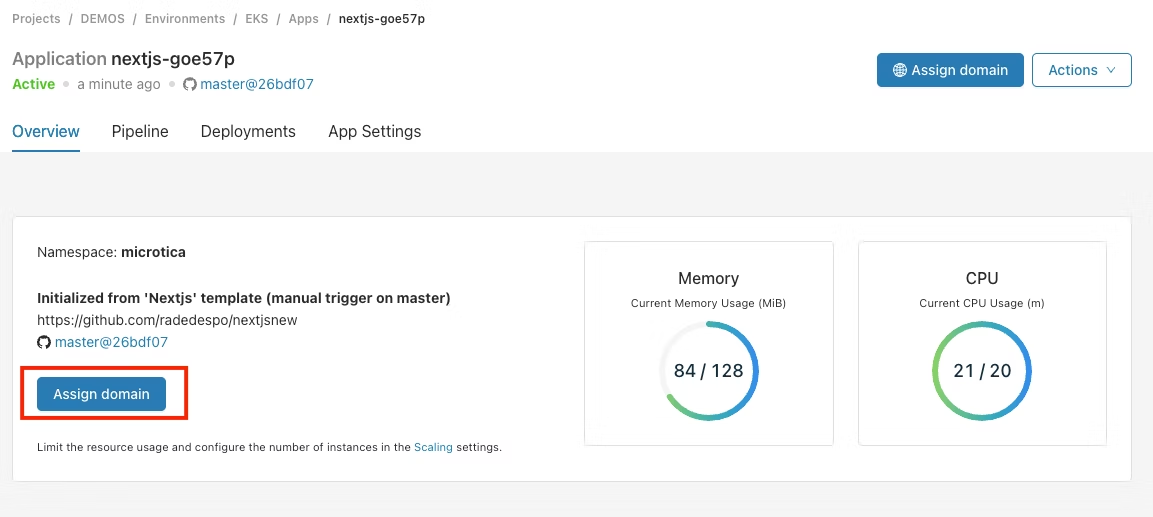Go to EKS breadcrumb
Image resolution: width=1153 pixels, height=517 pixels.
click(x=257, y=18)
